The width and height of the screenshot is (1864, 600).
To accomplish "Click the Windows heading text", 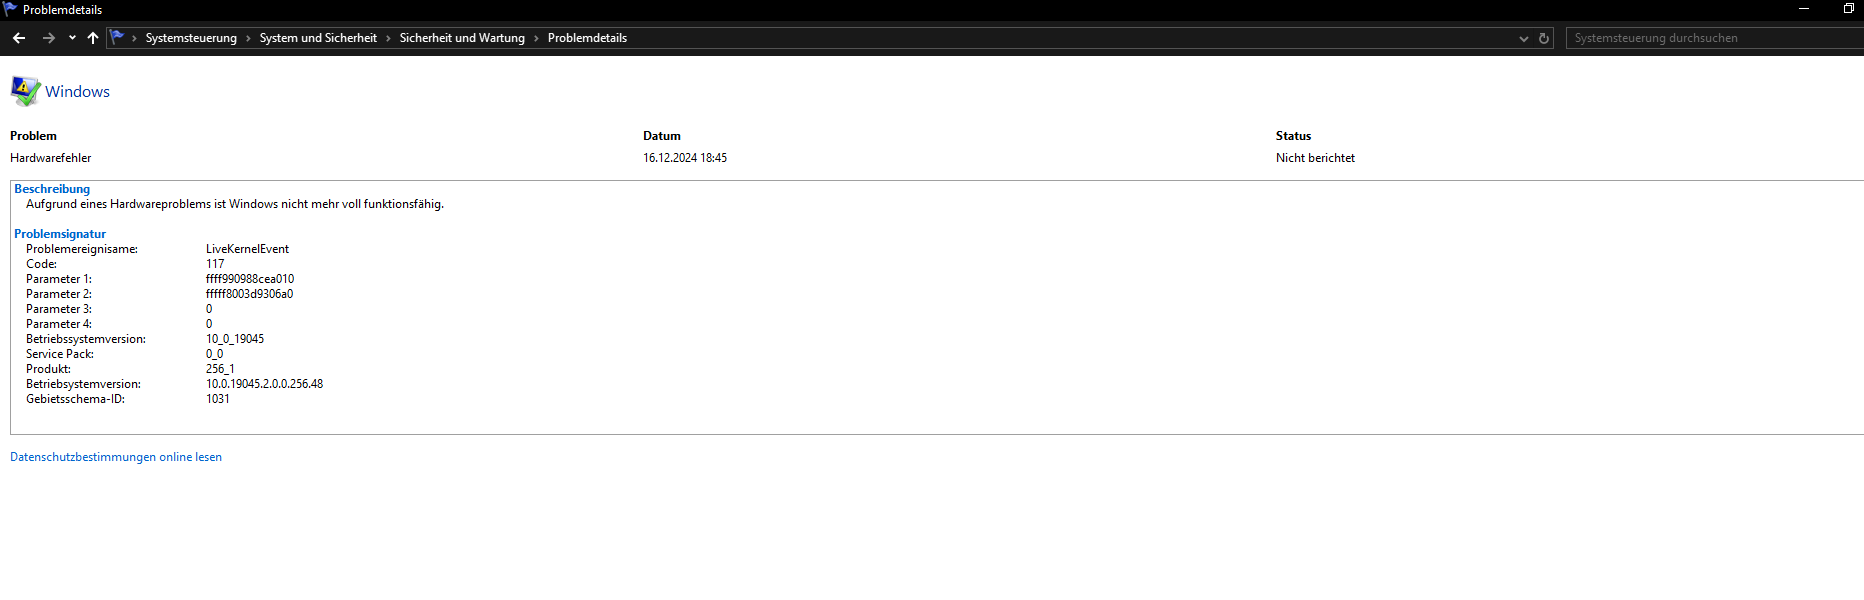I will 77,91.
